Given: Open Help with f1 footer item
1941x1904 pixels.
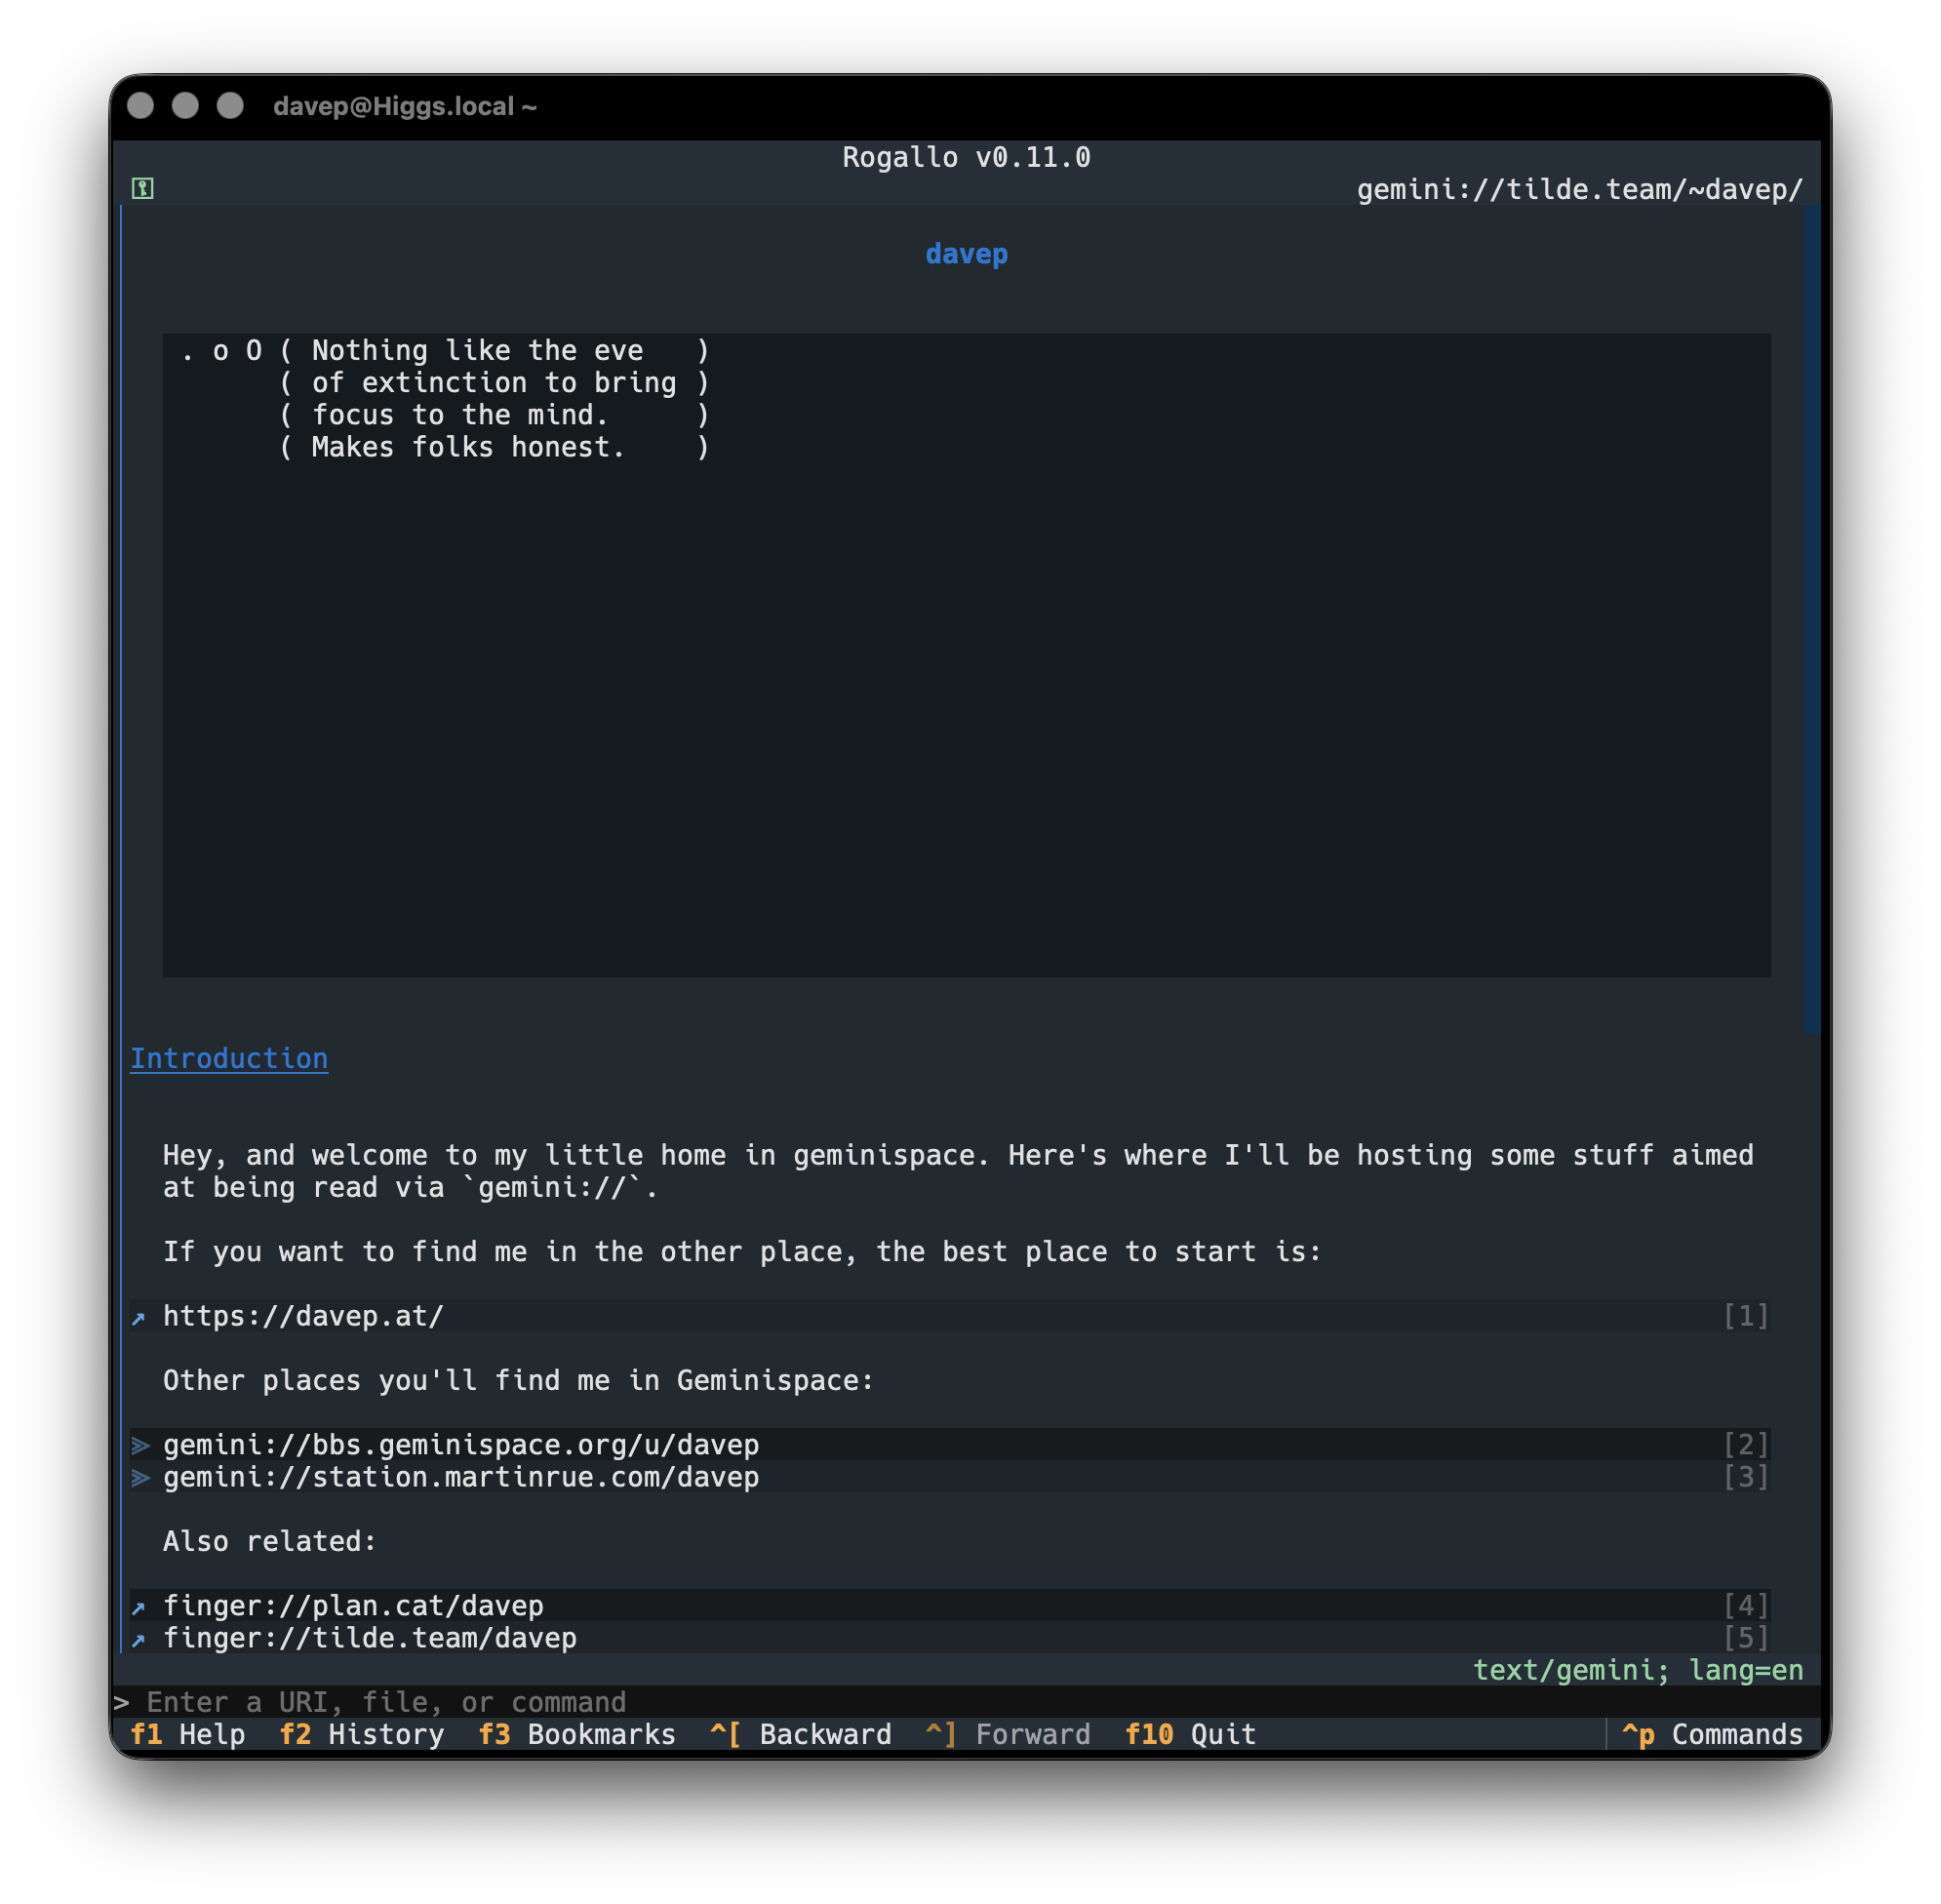Looking at the screenshot, I should [188, 1734].
